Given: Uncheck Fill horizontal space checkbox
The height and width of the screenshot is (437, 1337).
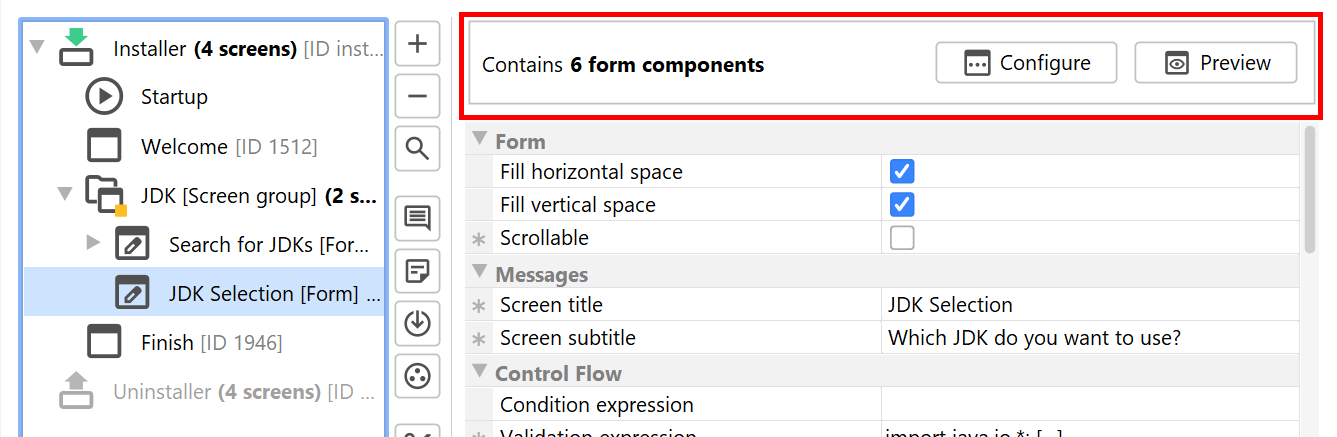Looking at the screenshot, I should click(x=902, y=172).
